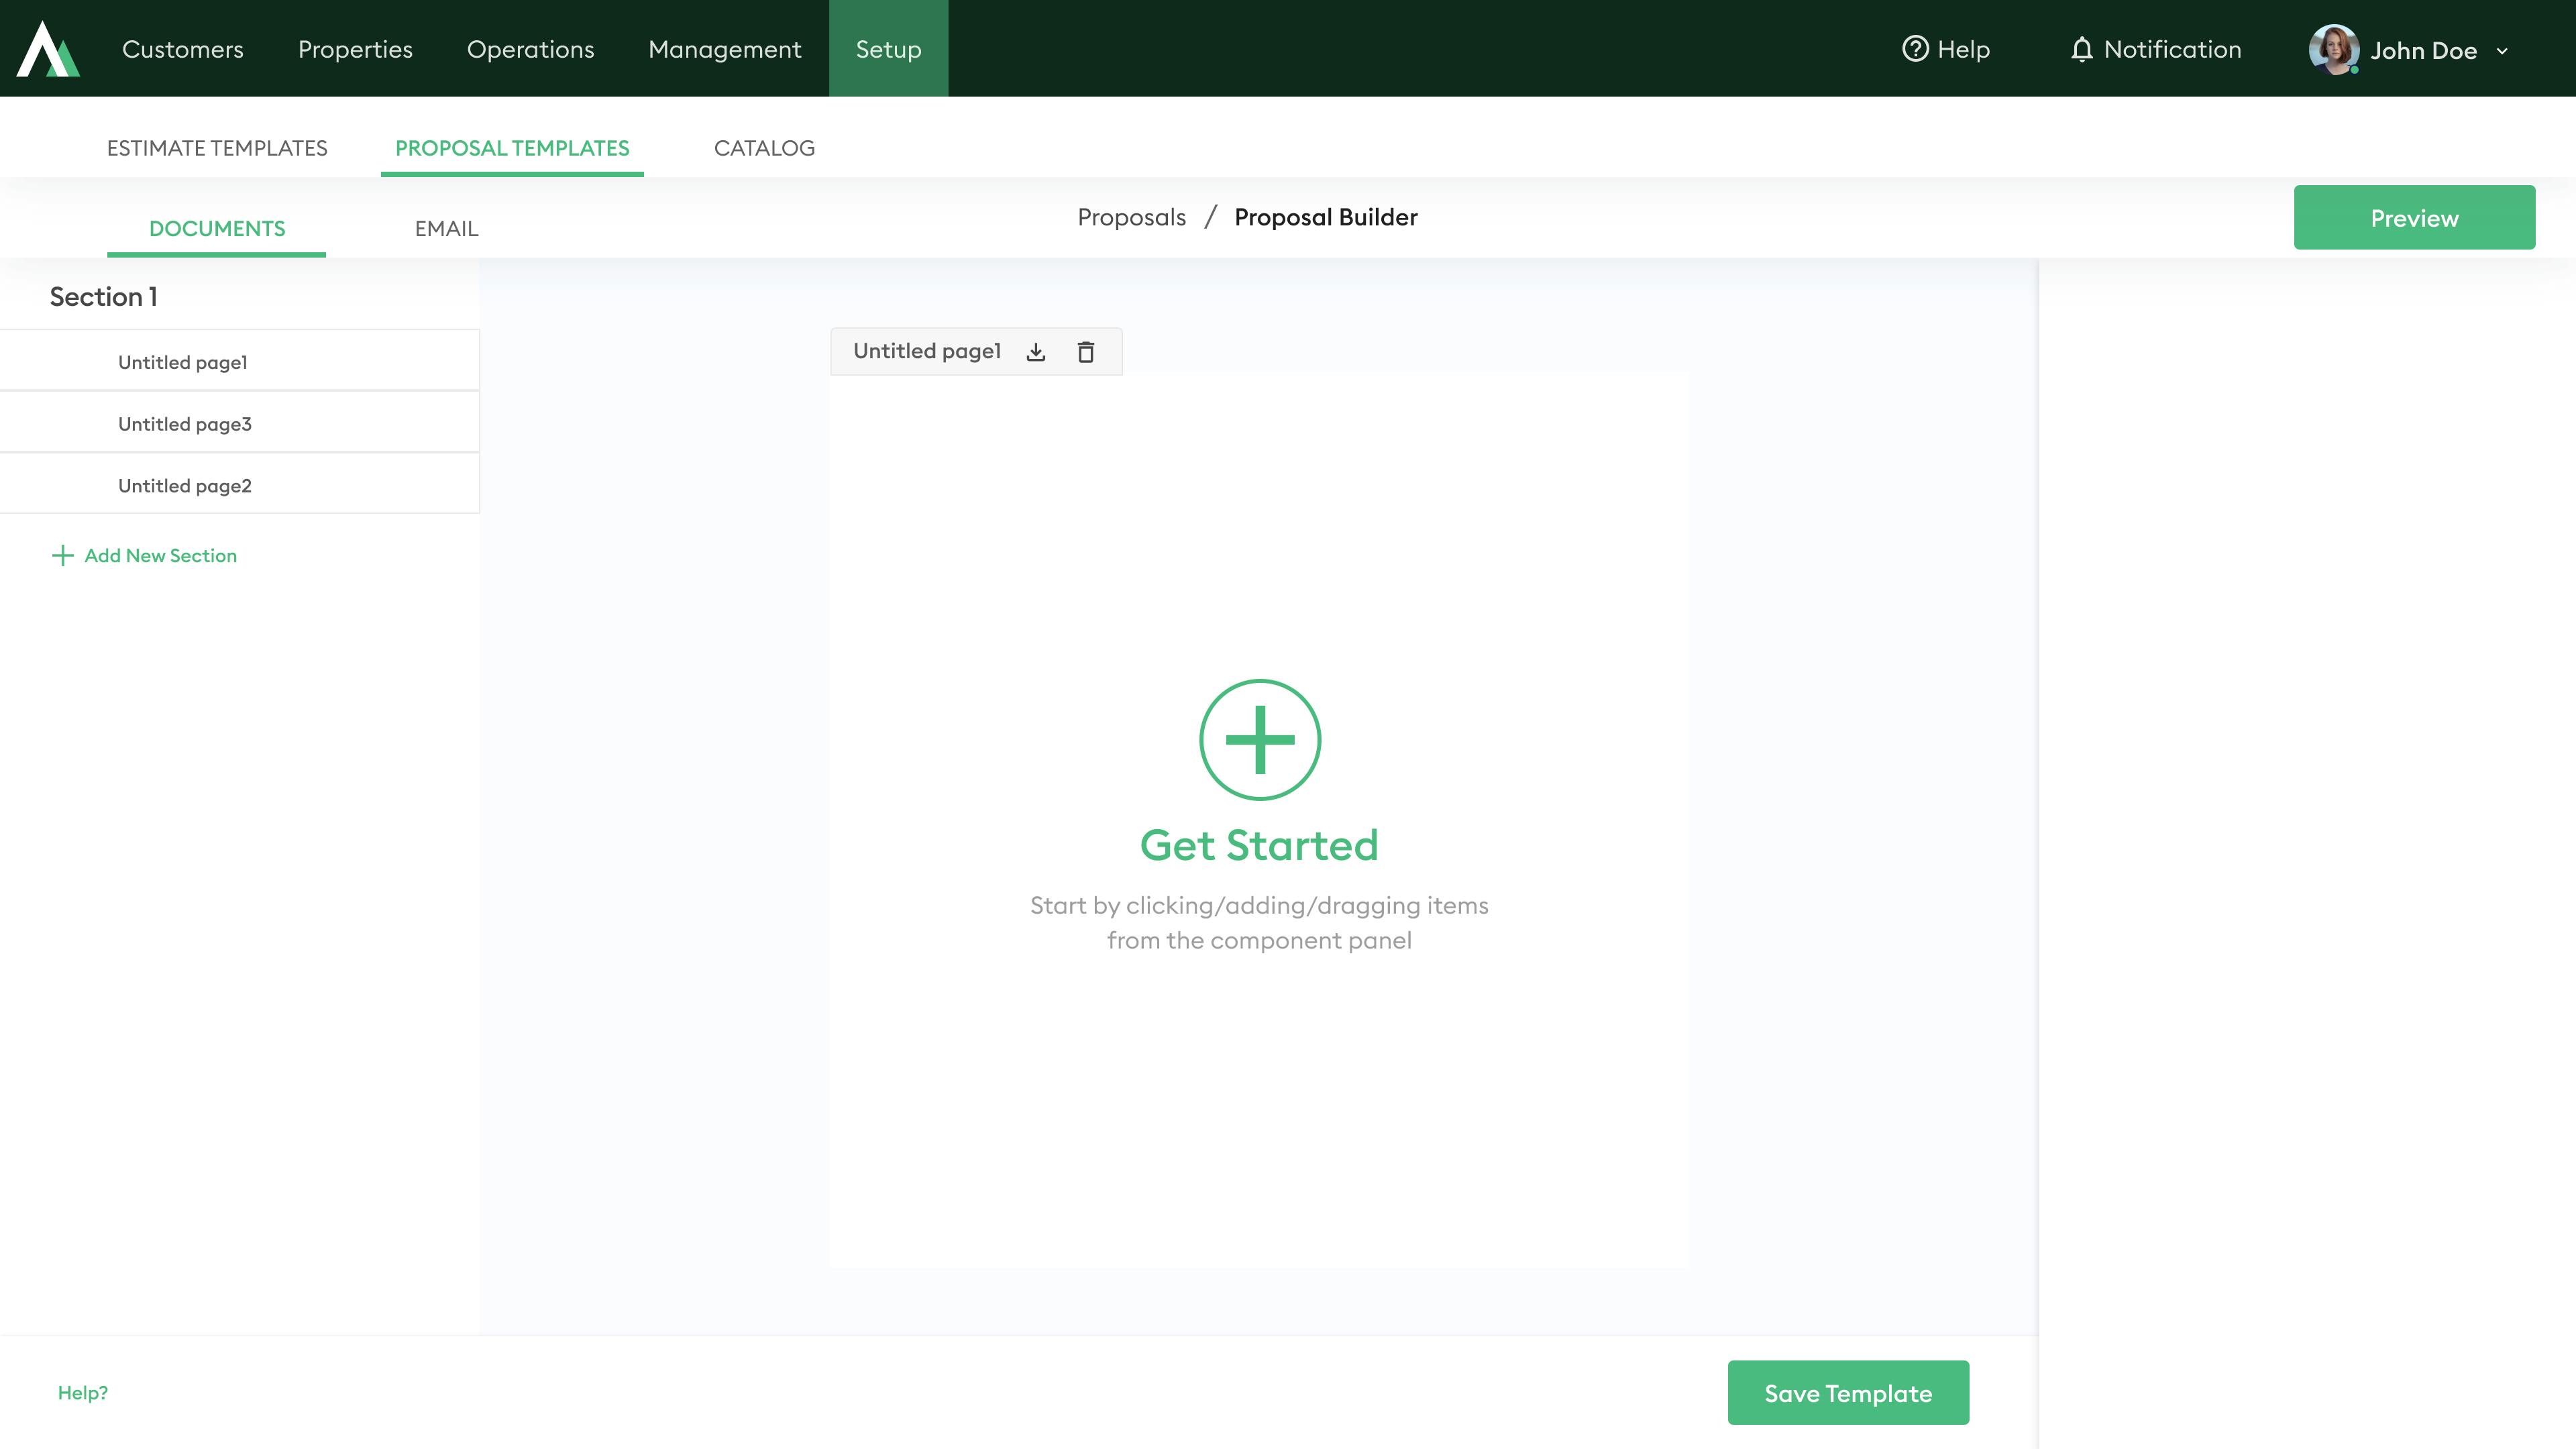Image resolution: width=2576 pixels, height=1449 pixels.
Task: Click the download icon beside Untitled page1
Action: (x=1036, y=352)
